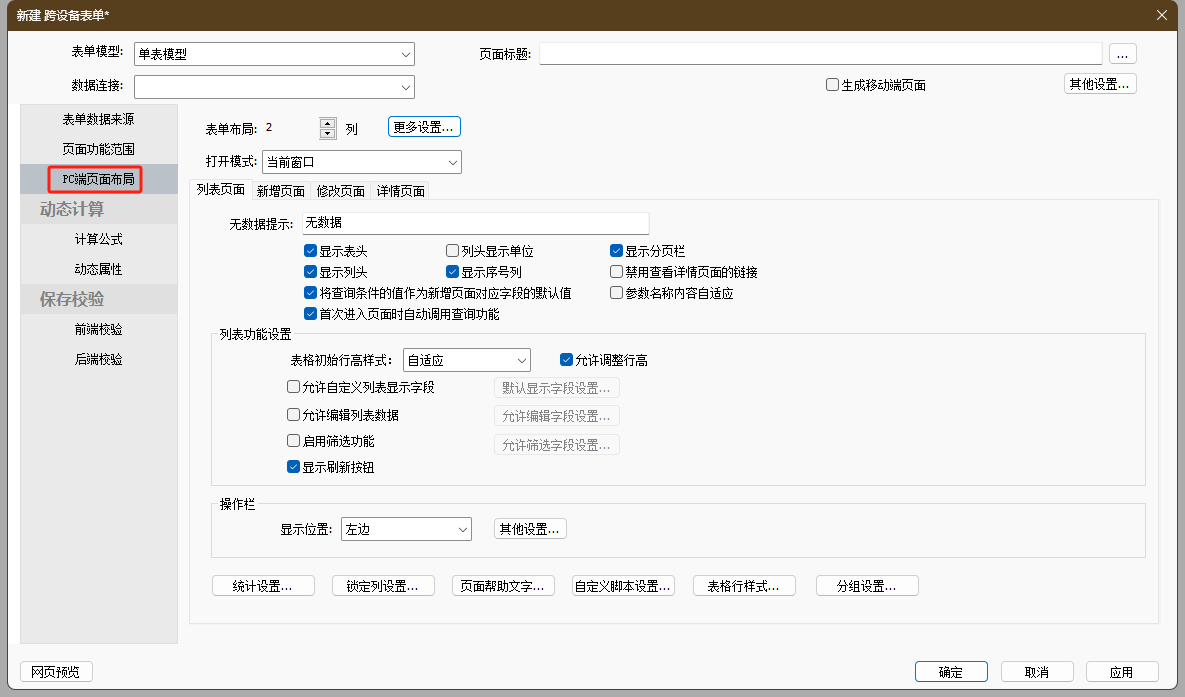1185x697 pixels.
Task: Click the 统计设置... button
Action: 263,586
